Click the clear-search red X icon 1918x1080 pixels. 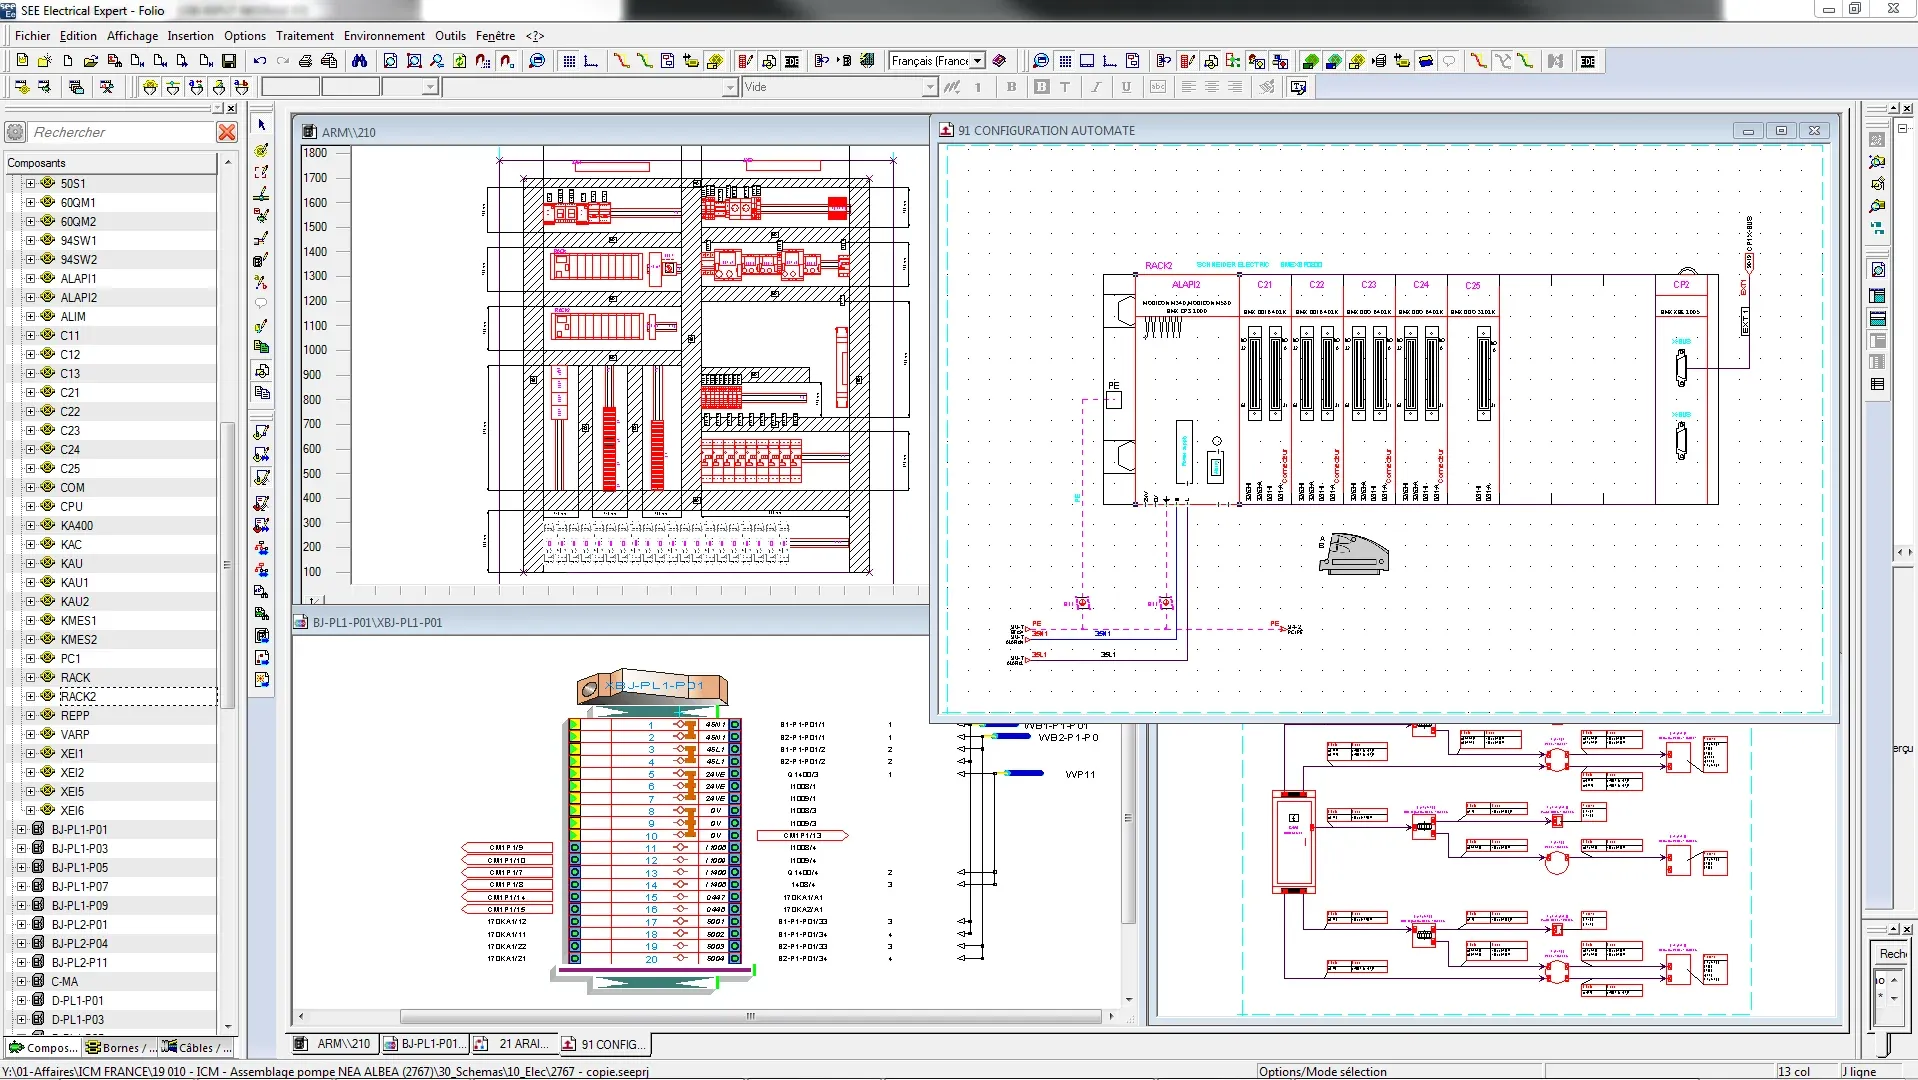pyautogui.click(x=227, y=132)
